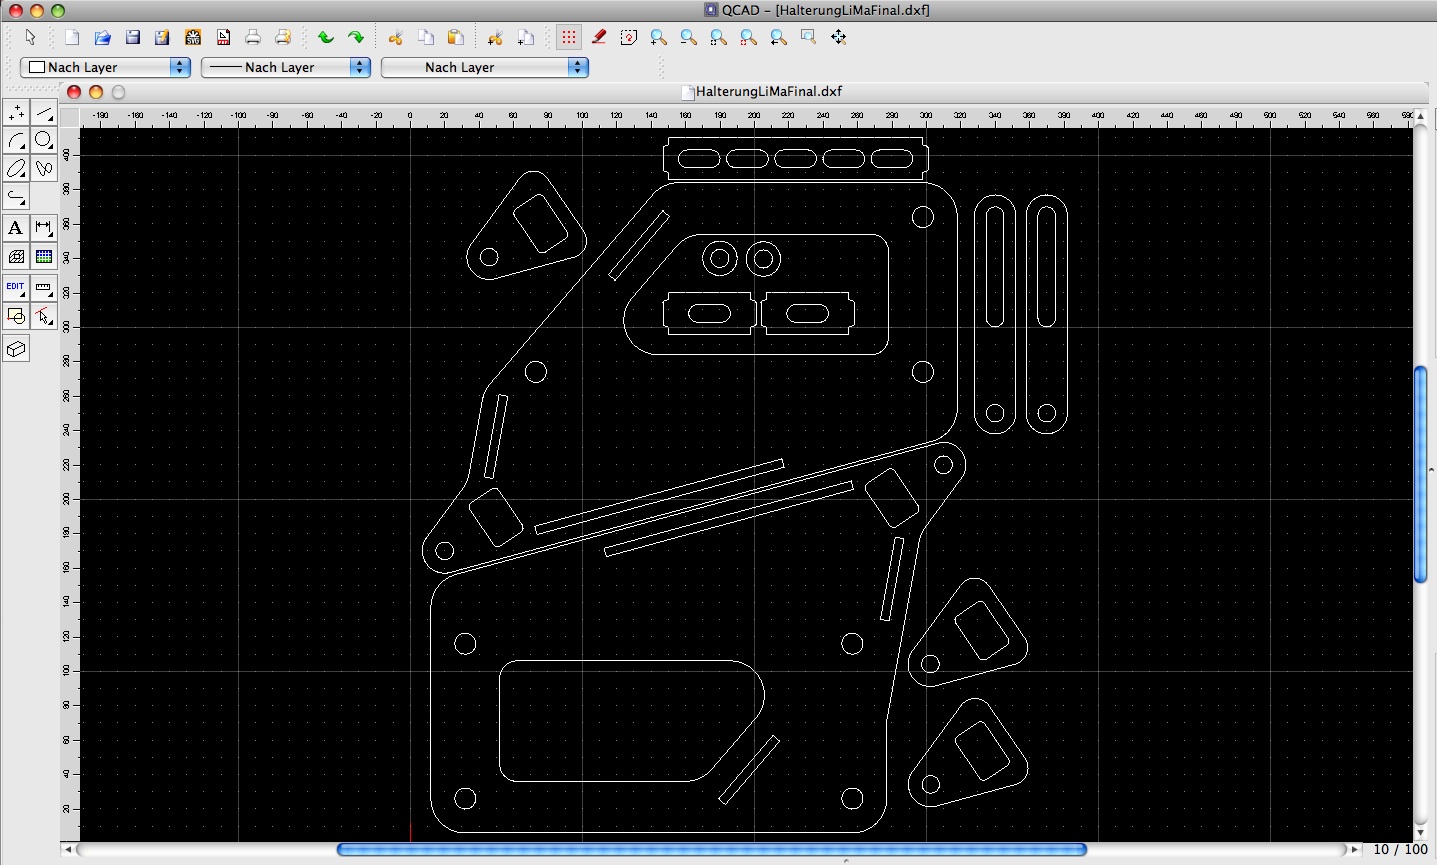Toggle draft mode pencil icon

[599, 37]
